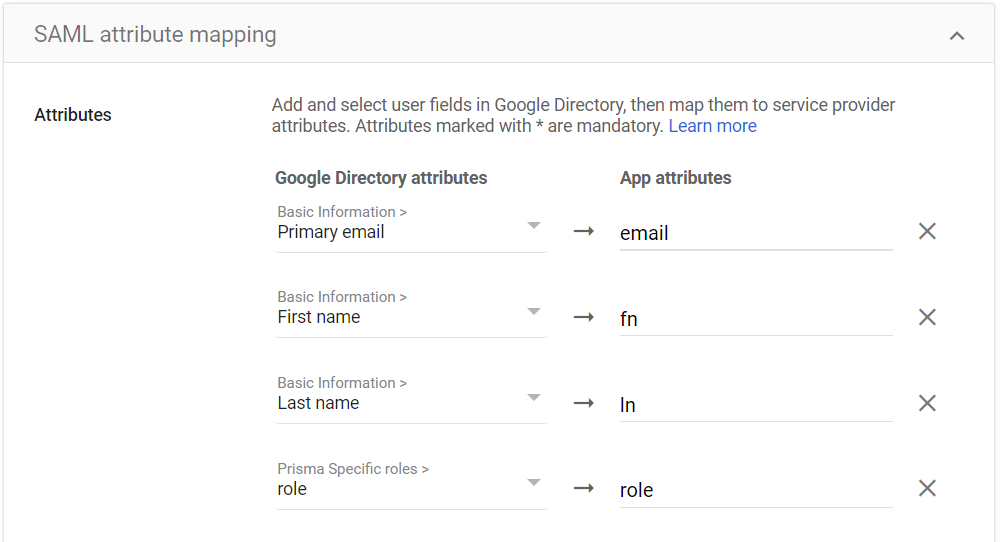Remove the ln mapping with X icon

[x=927, y=404]
